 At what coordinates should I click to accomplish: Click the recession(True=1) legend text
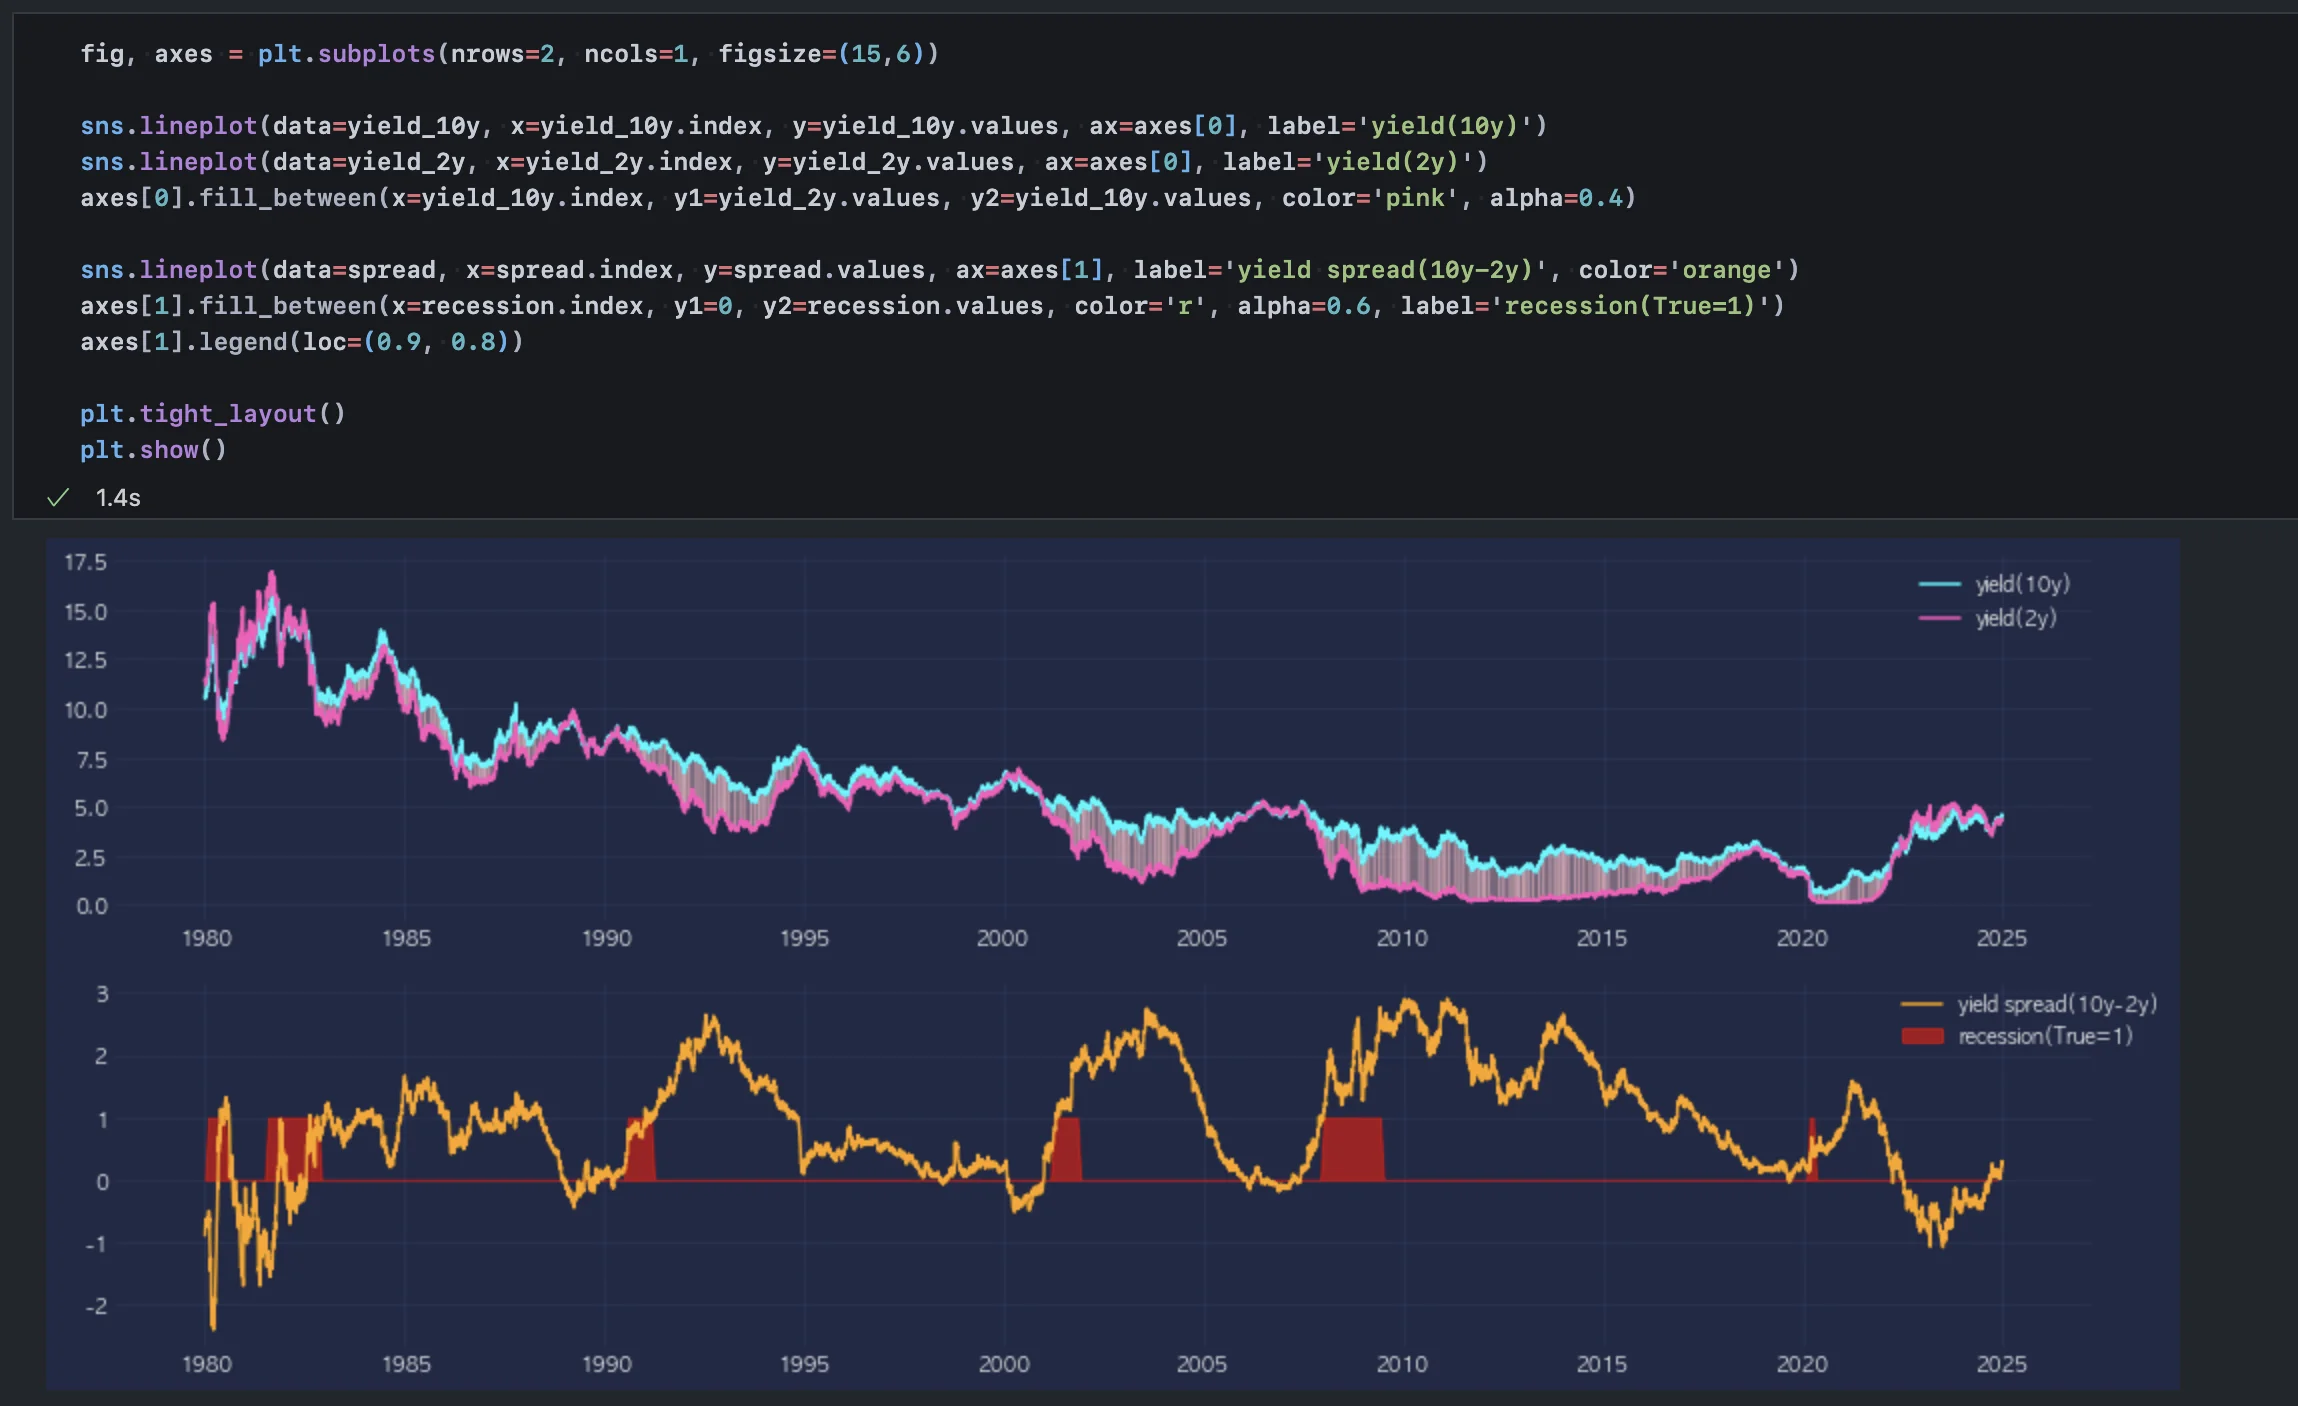pos(2045,1036)
